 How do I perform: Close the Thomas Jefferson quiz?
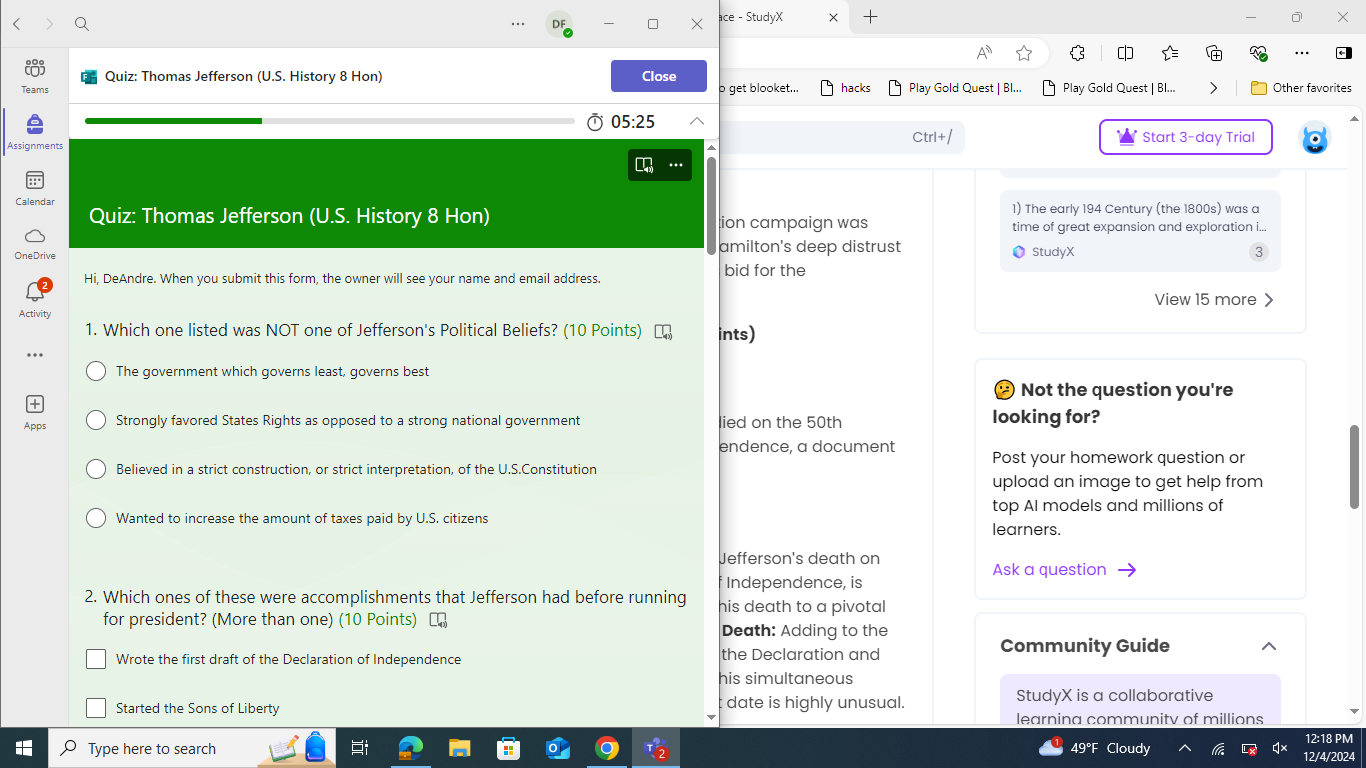pos(659,76)
